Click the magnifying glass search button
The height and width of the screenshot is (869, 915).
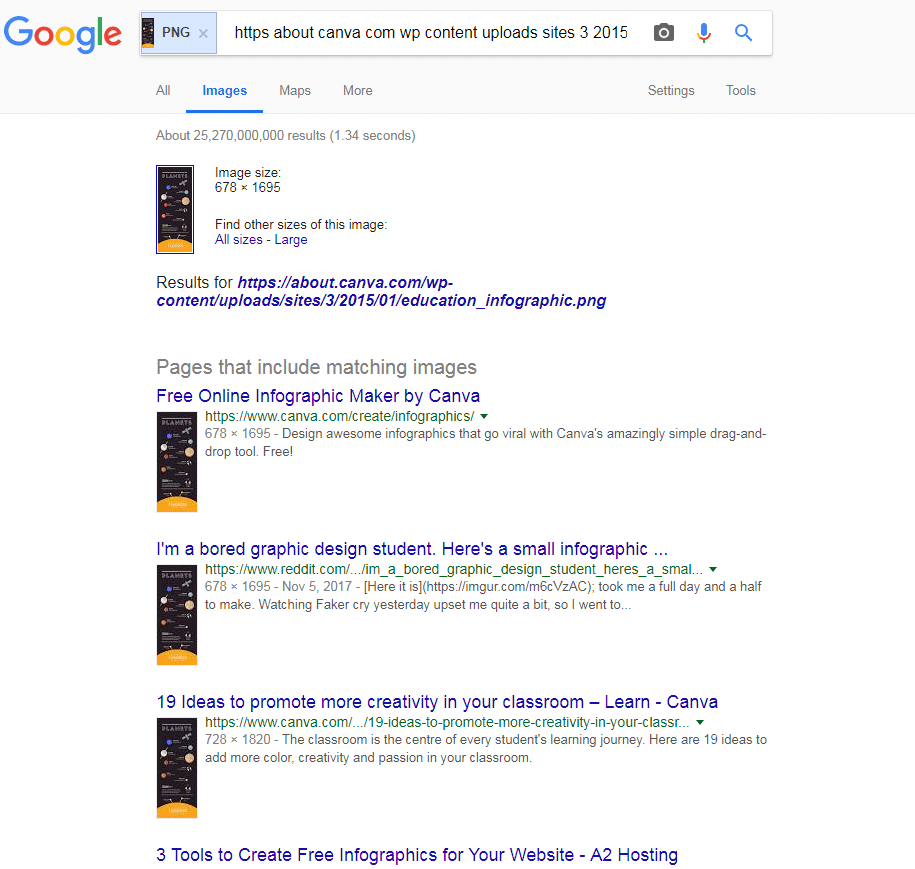(x=743, y=33)
